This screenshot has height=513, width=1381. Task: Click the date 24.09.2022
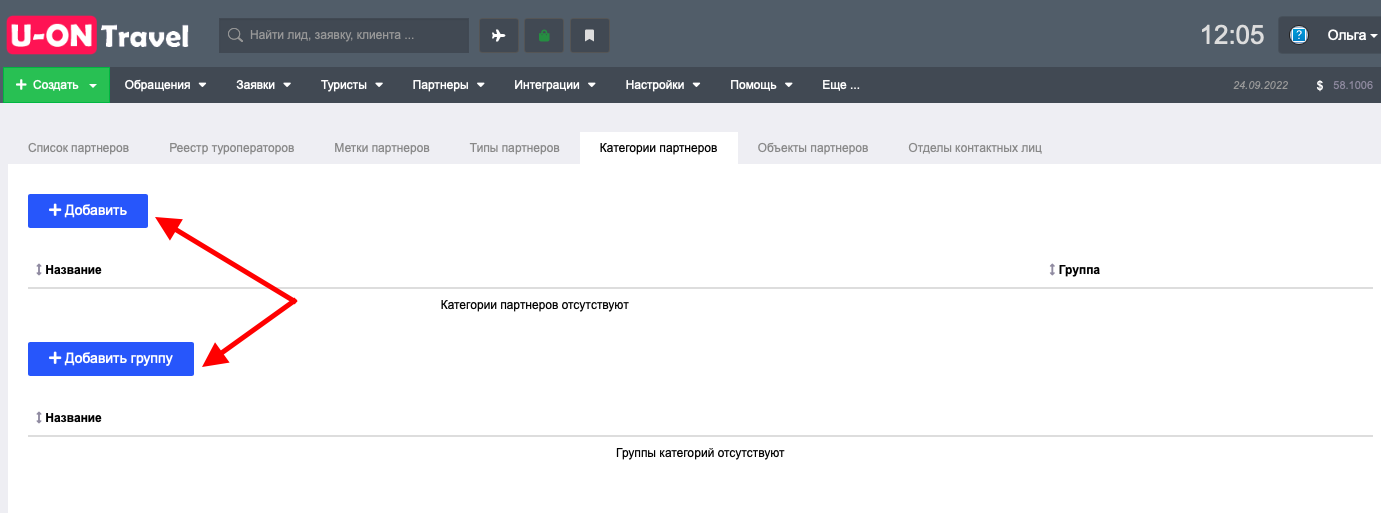[x=1262, y=86]
